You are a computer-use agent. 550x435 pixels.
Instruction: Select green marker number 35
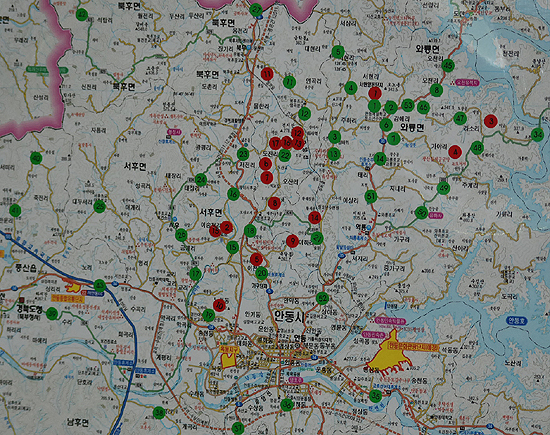click(x=375, y=396)
